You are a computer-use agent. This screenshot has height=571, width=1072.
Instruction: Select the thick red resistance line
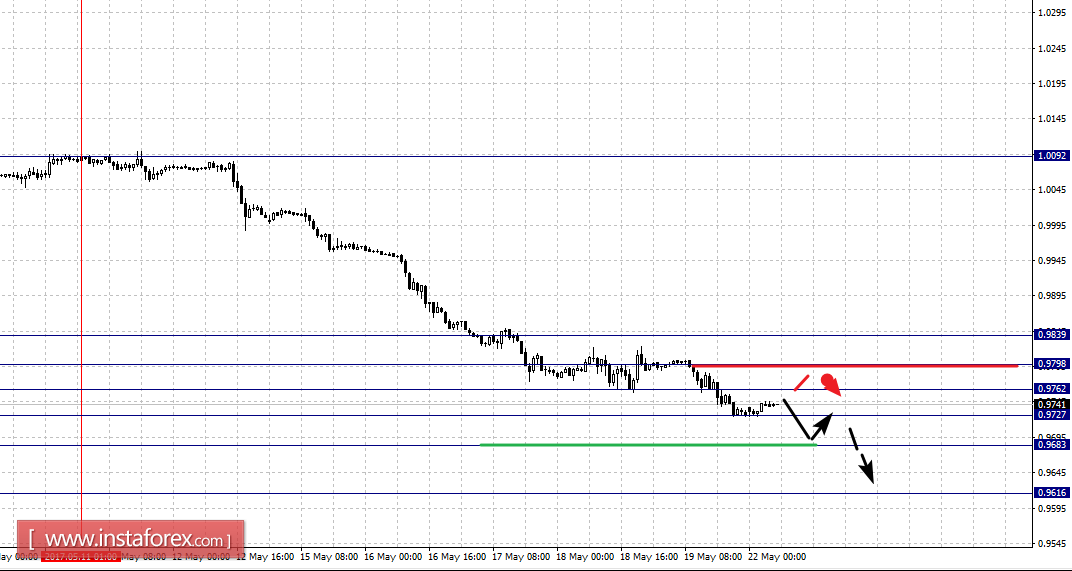tap(855, 366)
